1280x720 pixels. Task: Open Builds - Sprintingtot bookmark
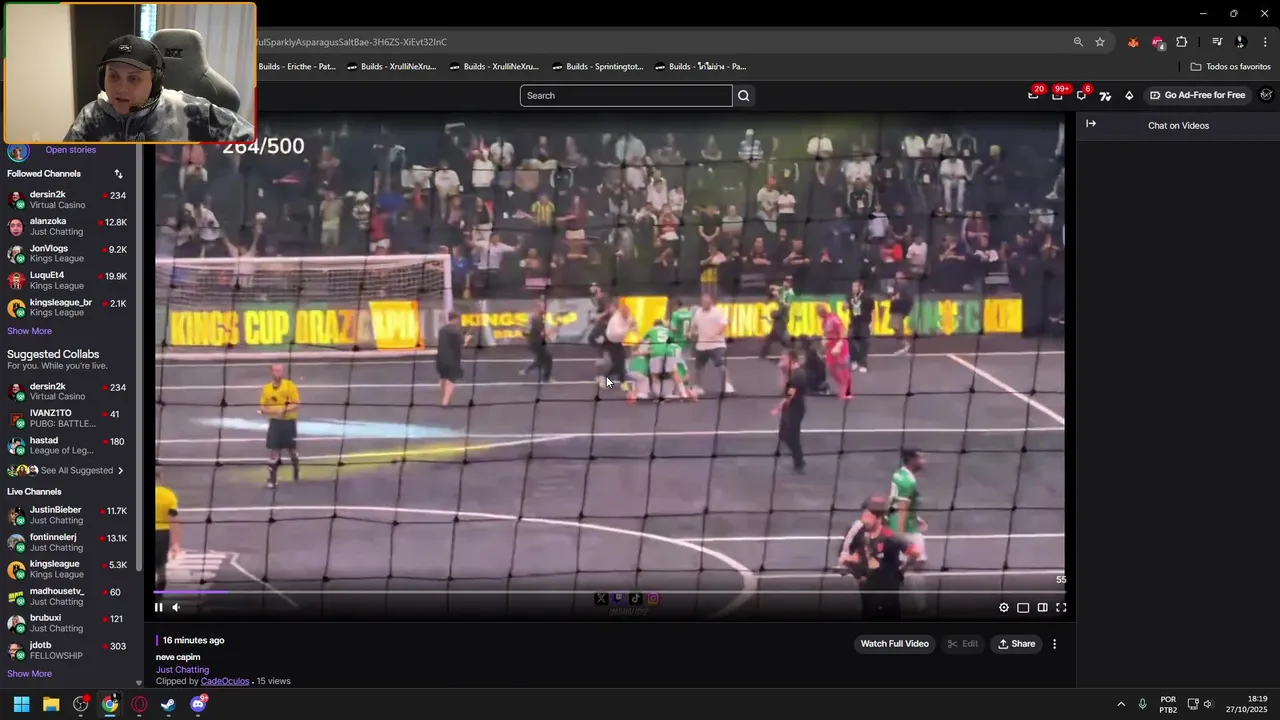tap(597, 67)
